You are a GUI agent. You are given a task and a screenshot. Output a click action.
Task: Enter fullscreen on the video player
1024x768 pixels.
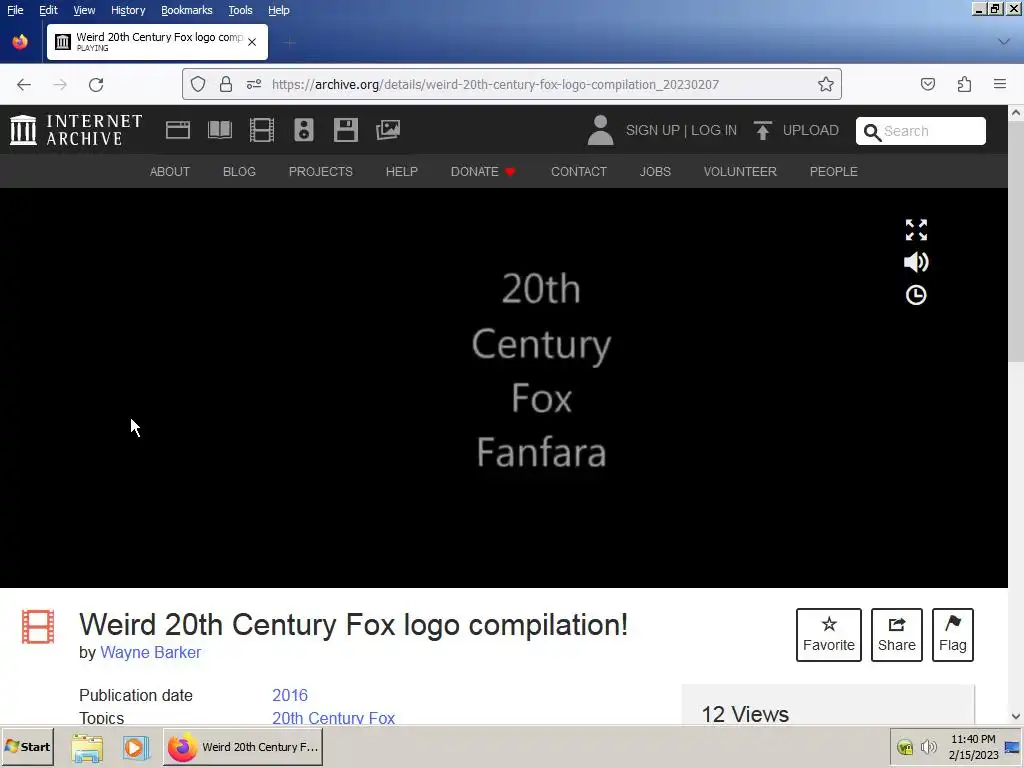click(x=916, y=230)
